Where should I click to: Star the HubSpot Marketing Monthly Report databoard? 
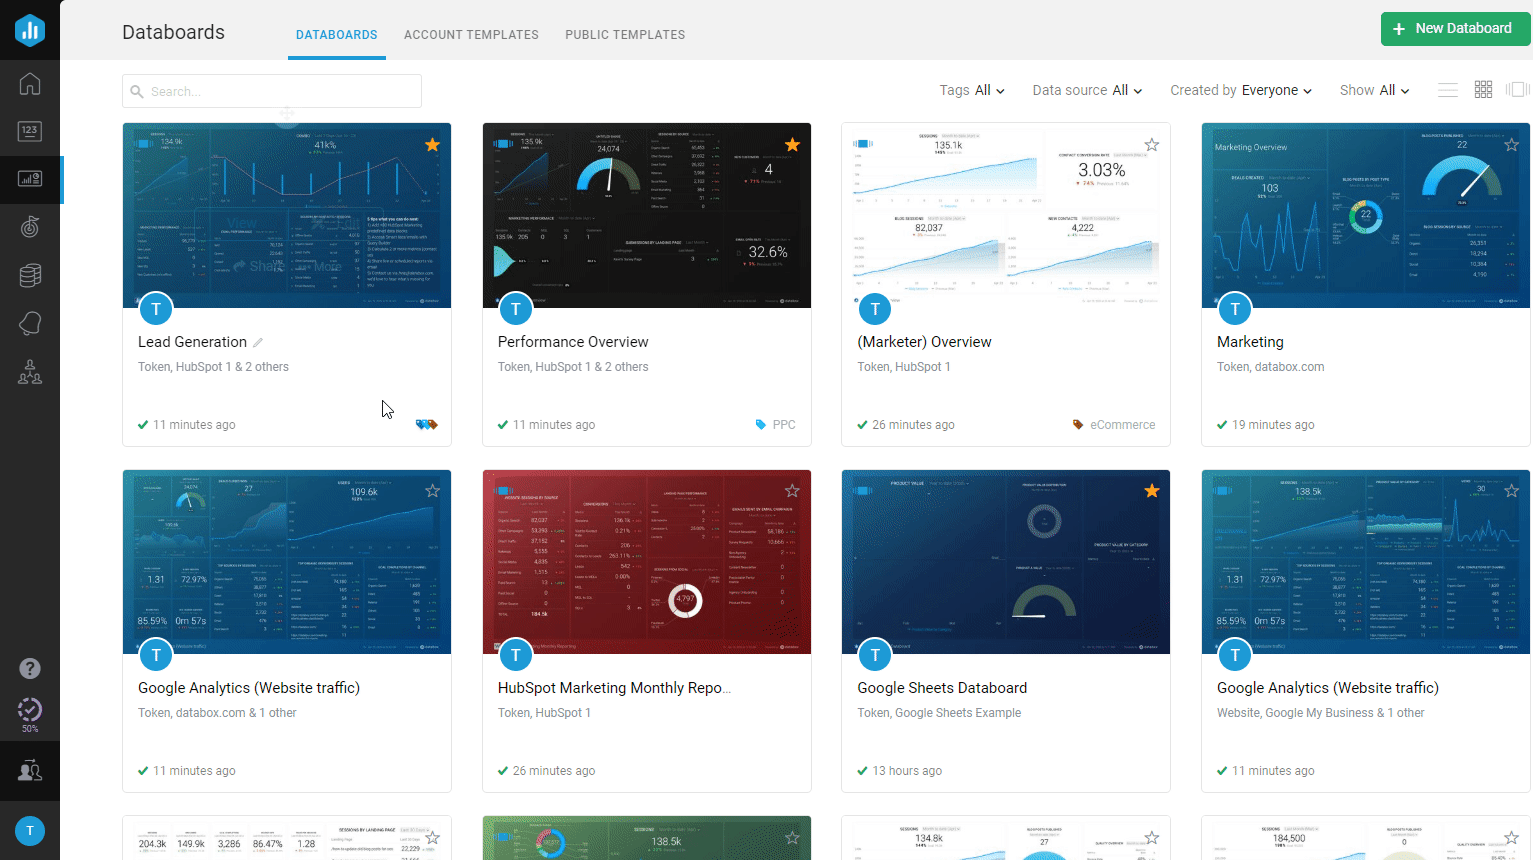tap(792, 491)
